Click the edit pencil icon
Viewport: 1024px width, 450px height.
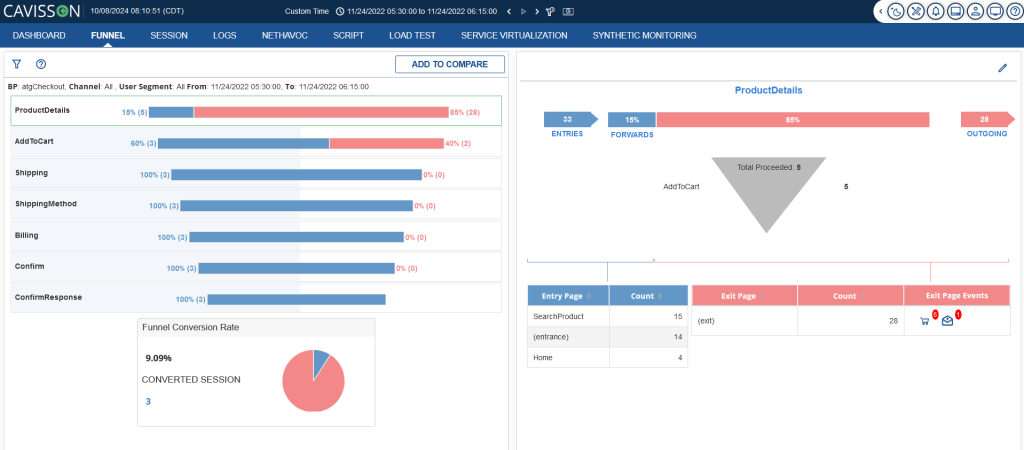(x=1002, y=68)
